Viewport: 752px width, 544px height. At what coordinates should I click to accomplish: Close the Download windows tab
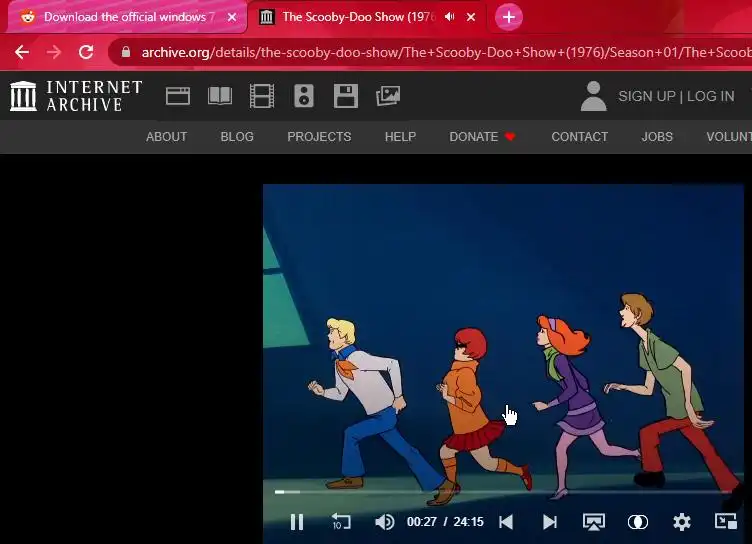point(232,17)
